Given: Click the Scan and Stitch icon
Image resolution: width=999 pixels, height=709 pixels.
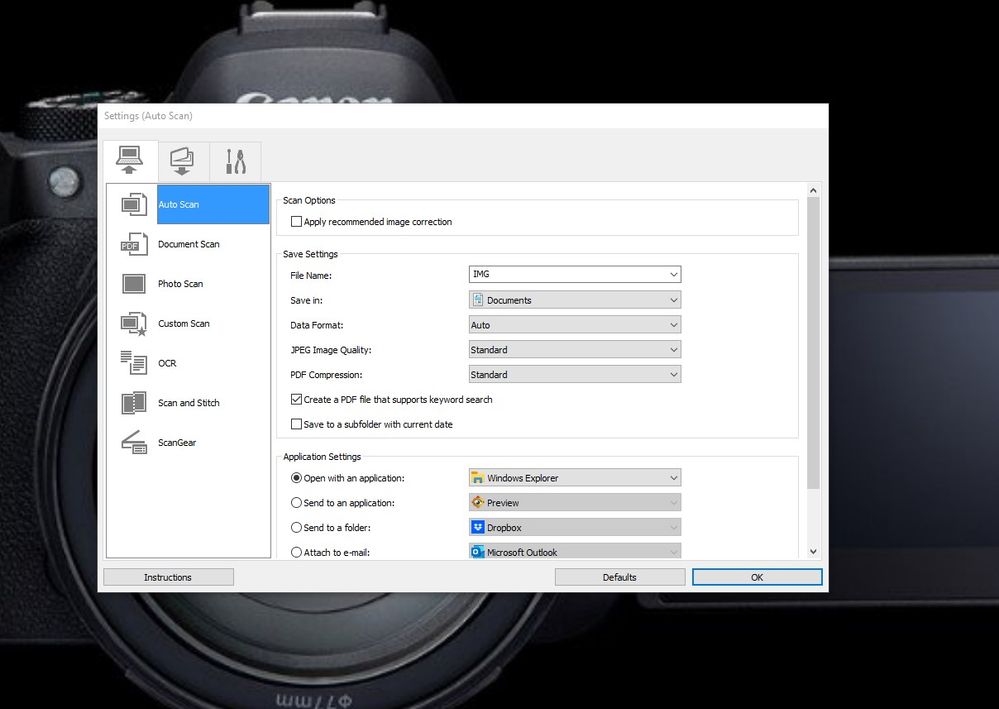Looking at the screenshot, I should [x=134, y=403].
